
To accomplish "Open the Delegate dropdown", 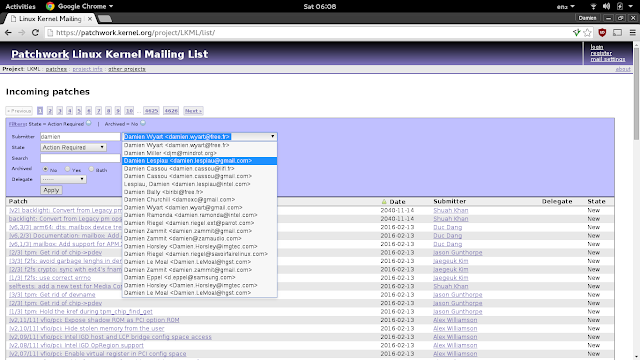I will coord(63,179).
